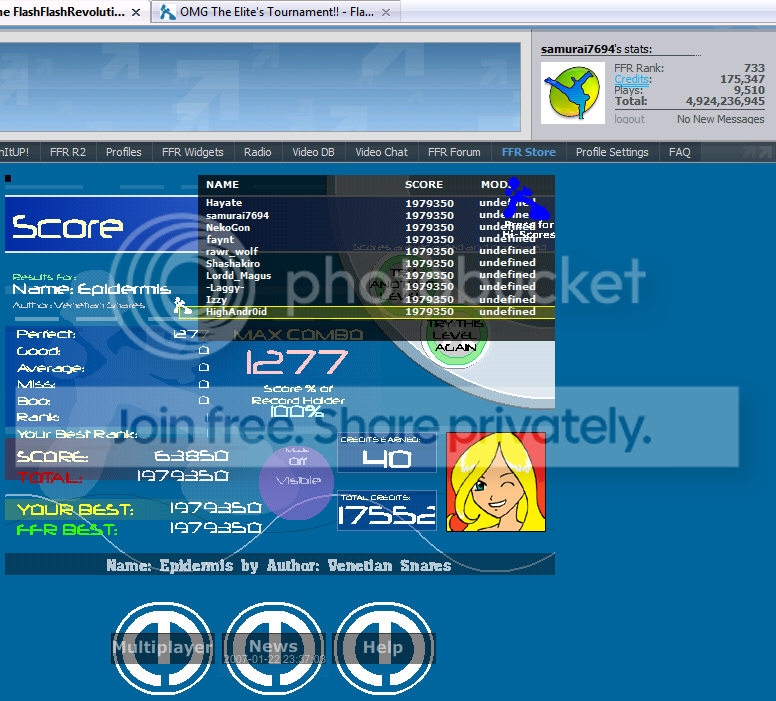
Task: Switch to the OMG The Elite's Tournament tab
Action: tap(270, 12)
